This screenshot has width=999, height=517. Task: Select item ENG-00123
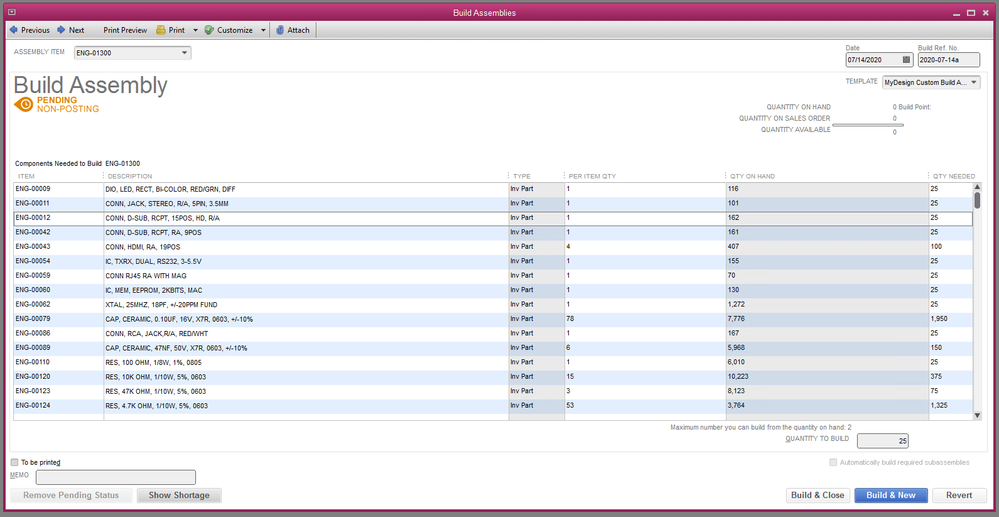pos(33,391)
